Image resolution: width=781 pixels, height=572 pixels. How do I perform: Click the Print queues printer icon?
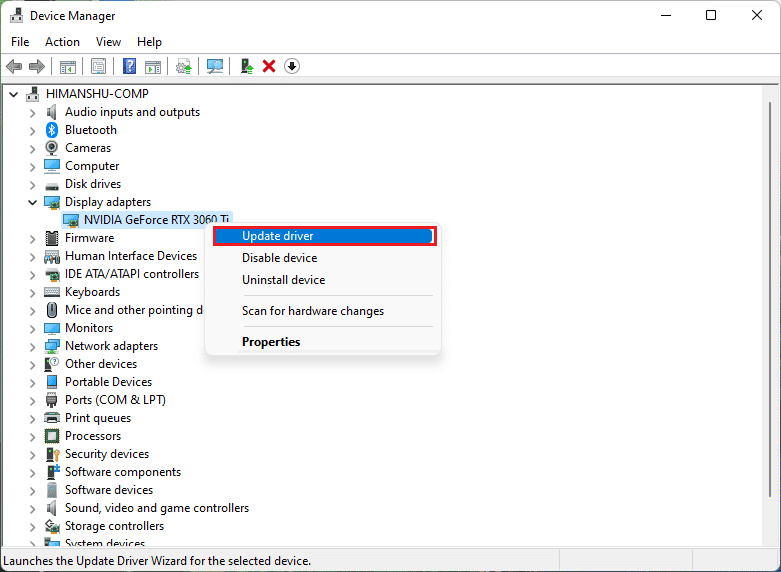[x=52, y=418]
